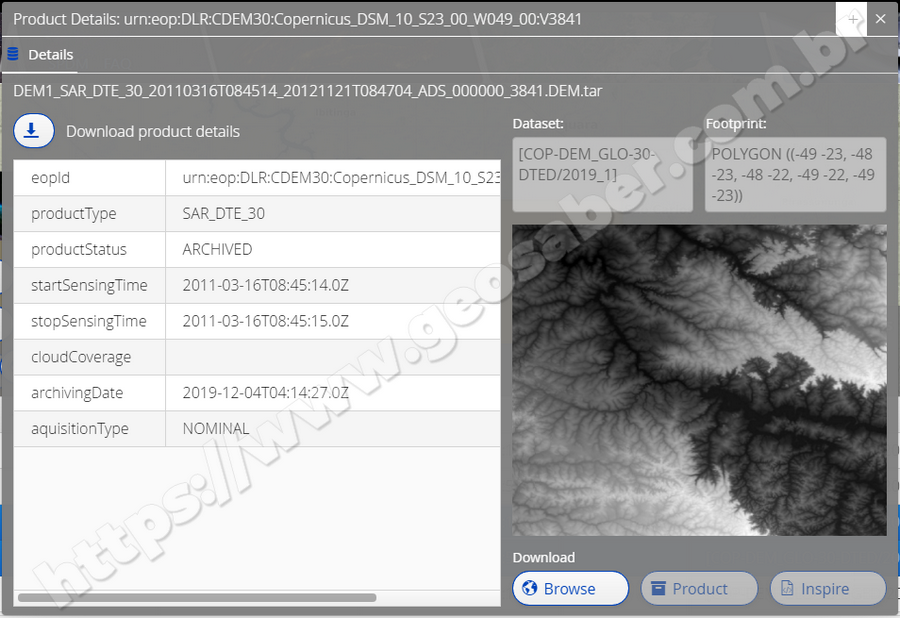Click the Browse download button

click(x=571, y=588)
